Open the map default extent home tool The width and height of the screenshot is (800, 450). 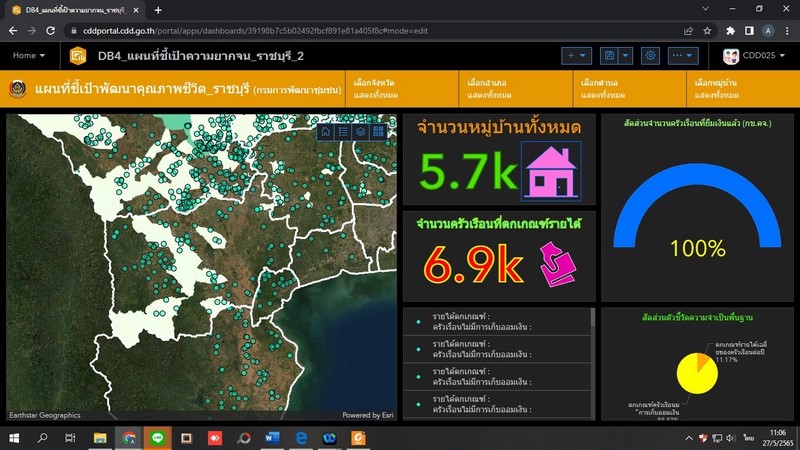click(326, 132)
